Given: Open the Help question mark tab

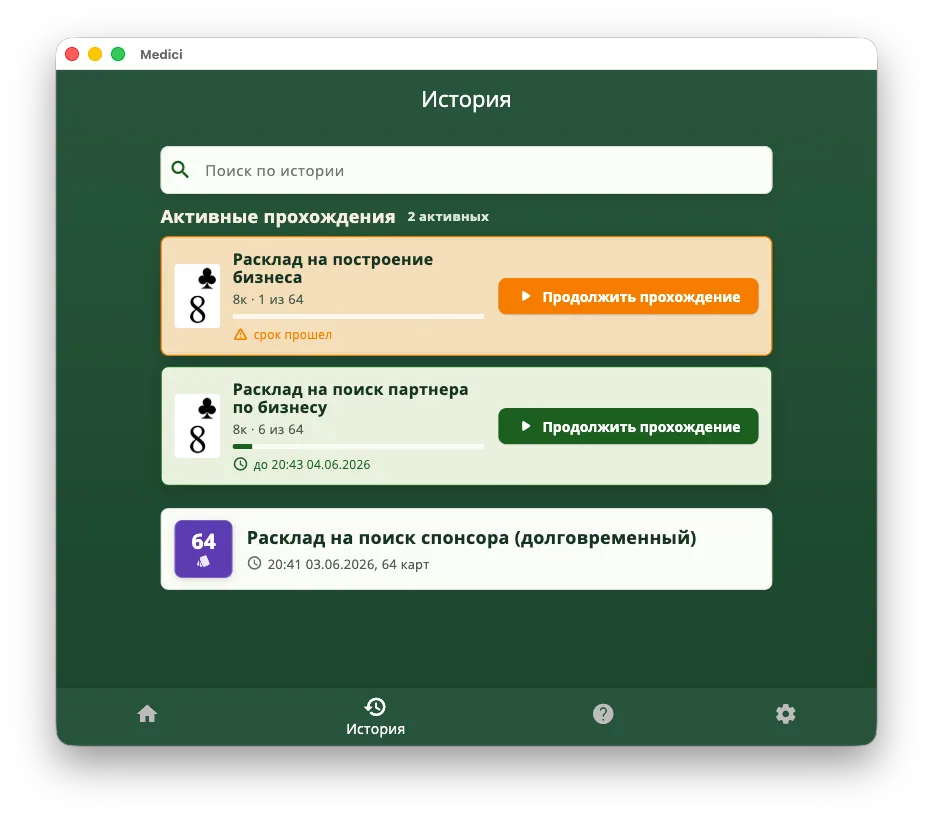Looking at the screenshot, I should (x=603, y=713).
